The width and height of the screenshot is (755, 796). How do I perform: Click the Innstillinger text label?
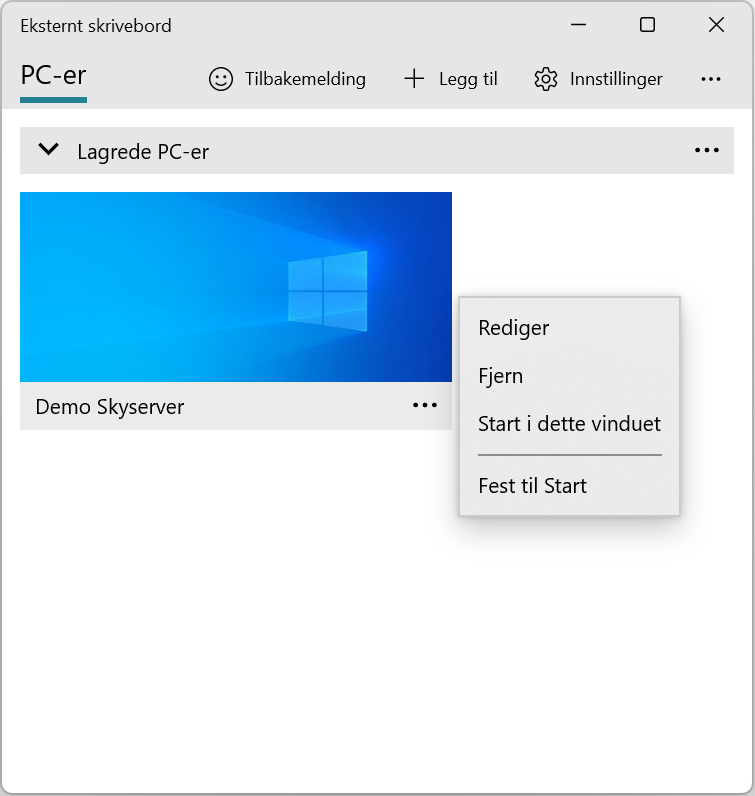(x=616, y=79)
